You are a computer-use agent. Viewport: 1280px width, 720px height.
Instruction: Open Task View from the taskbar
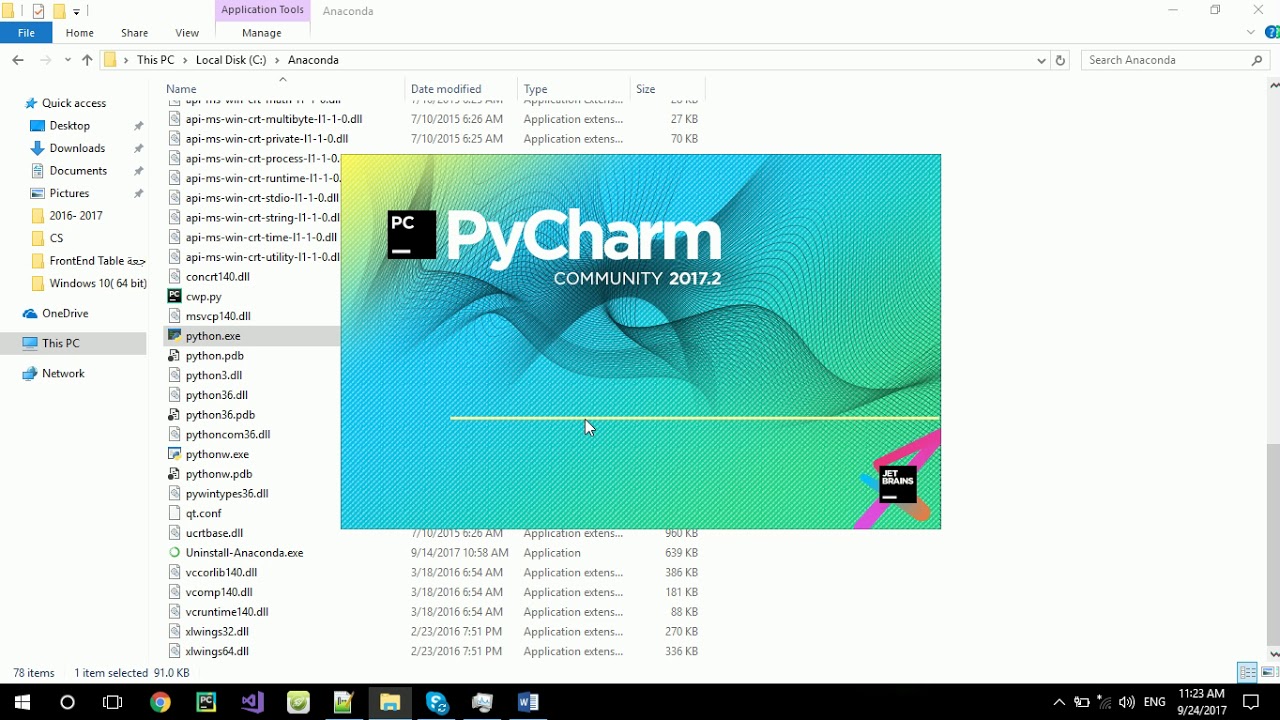pyautogui.click(x=113, y=703)
